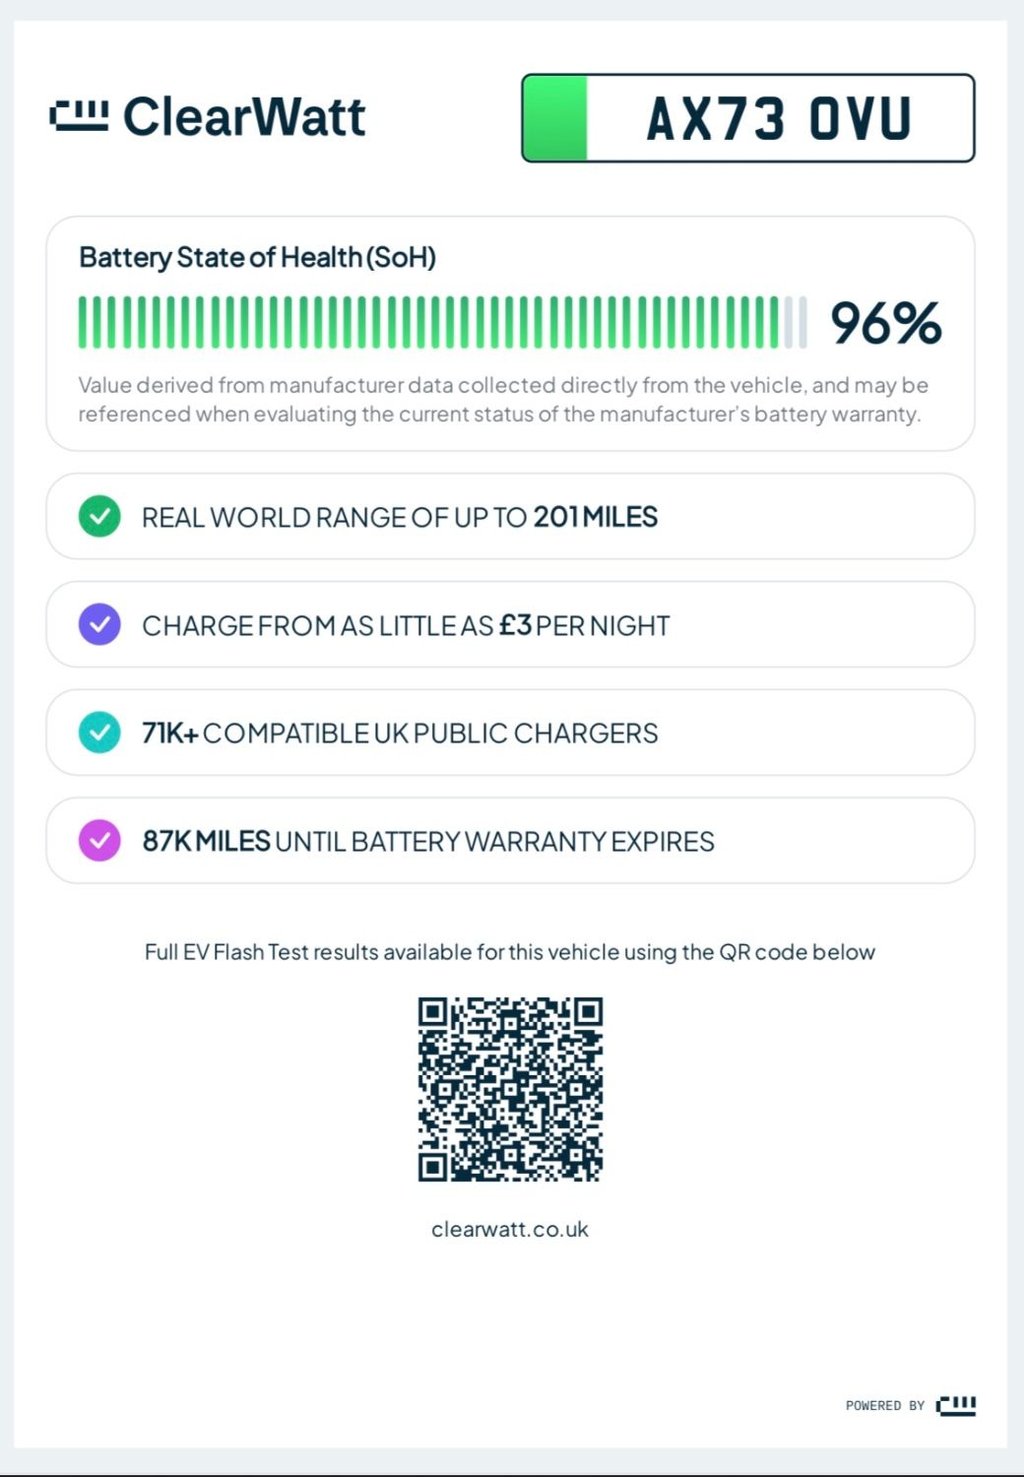The width and height of the screenshot is (1024, 1477).
Task: Click the green flag on the number plate
Action: pyautogui.click(x=555, y=118)
